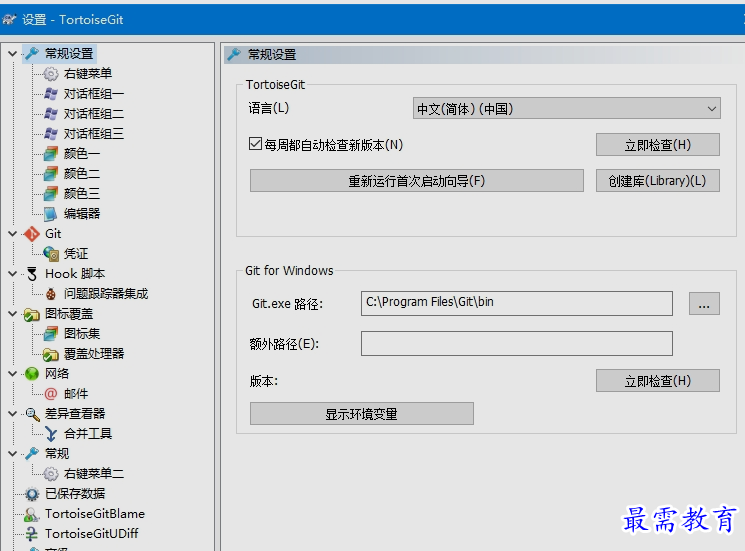The height and width of the screenshot is (551, 745).
Task: Click the hook icon beside Hook 脚本
Action: pyautogui.click(x=32, y=274)
